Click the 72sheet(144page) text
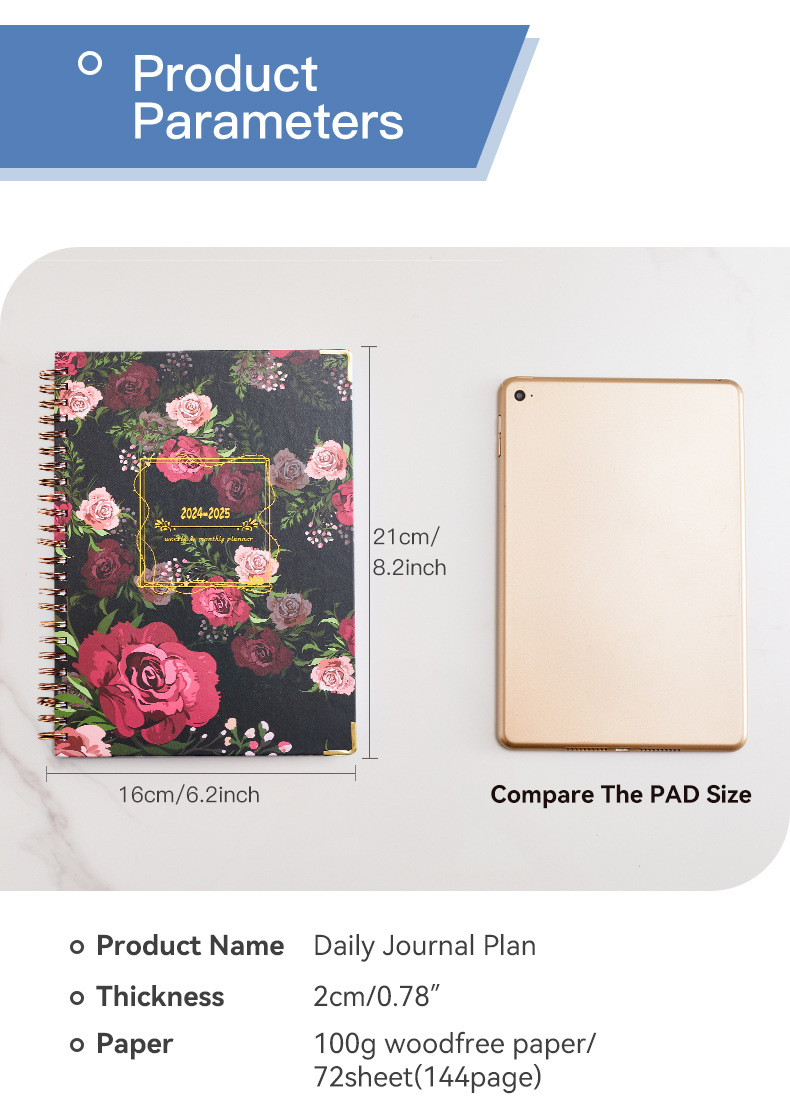 428,1077
